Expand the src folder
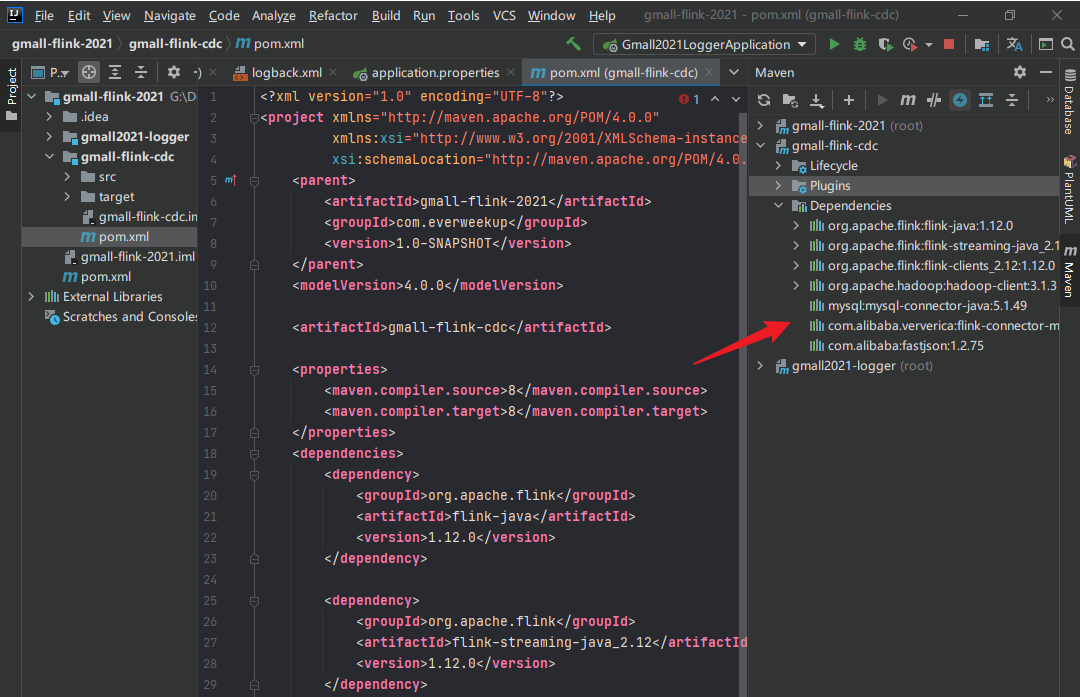 coord(67,176)
